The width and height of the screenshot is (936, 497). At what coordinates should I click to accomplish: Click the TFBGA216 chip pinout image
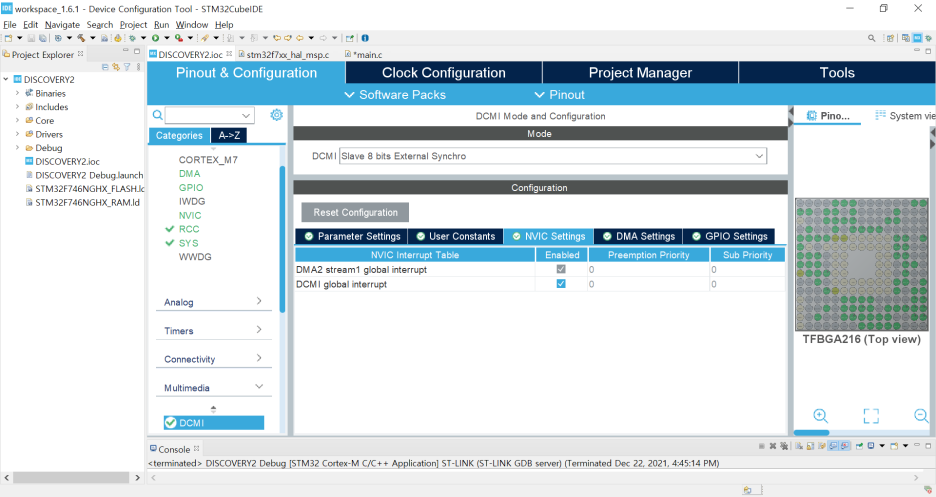(861, 264)
